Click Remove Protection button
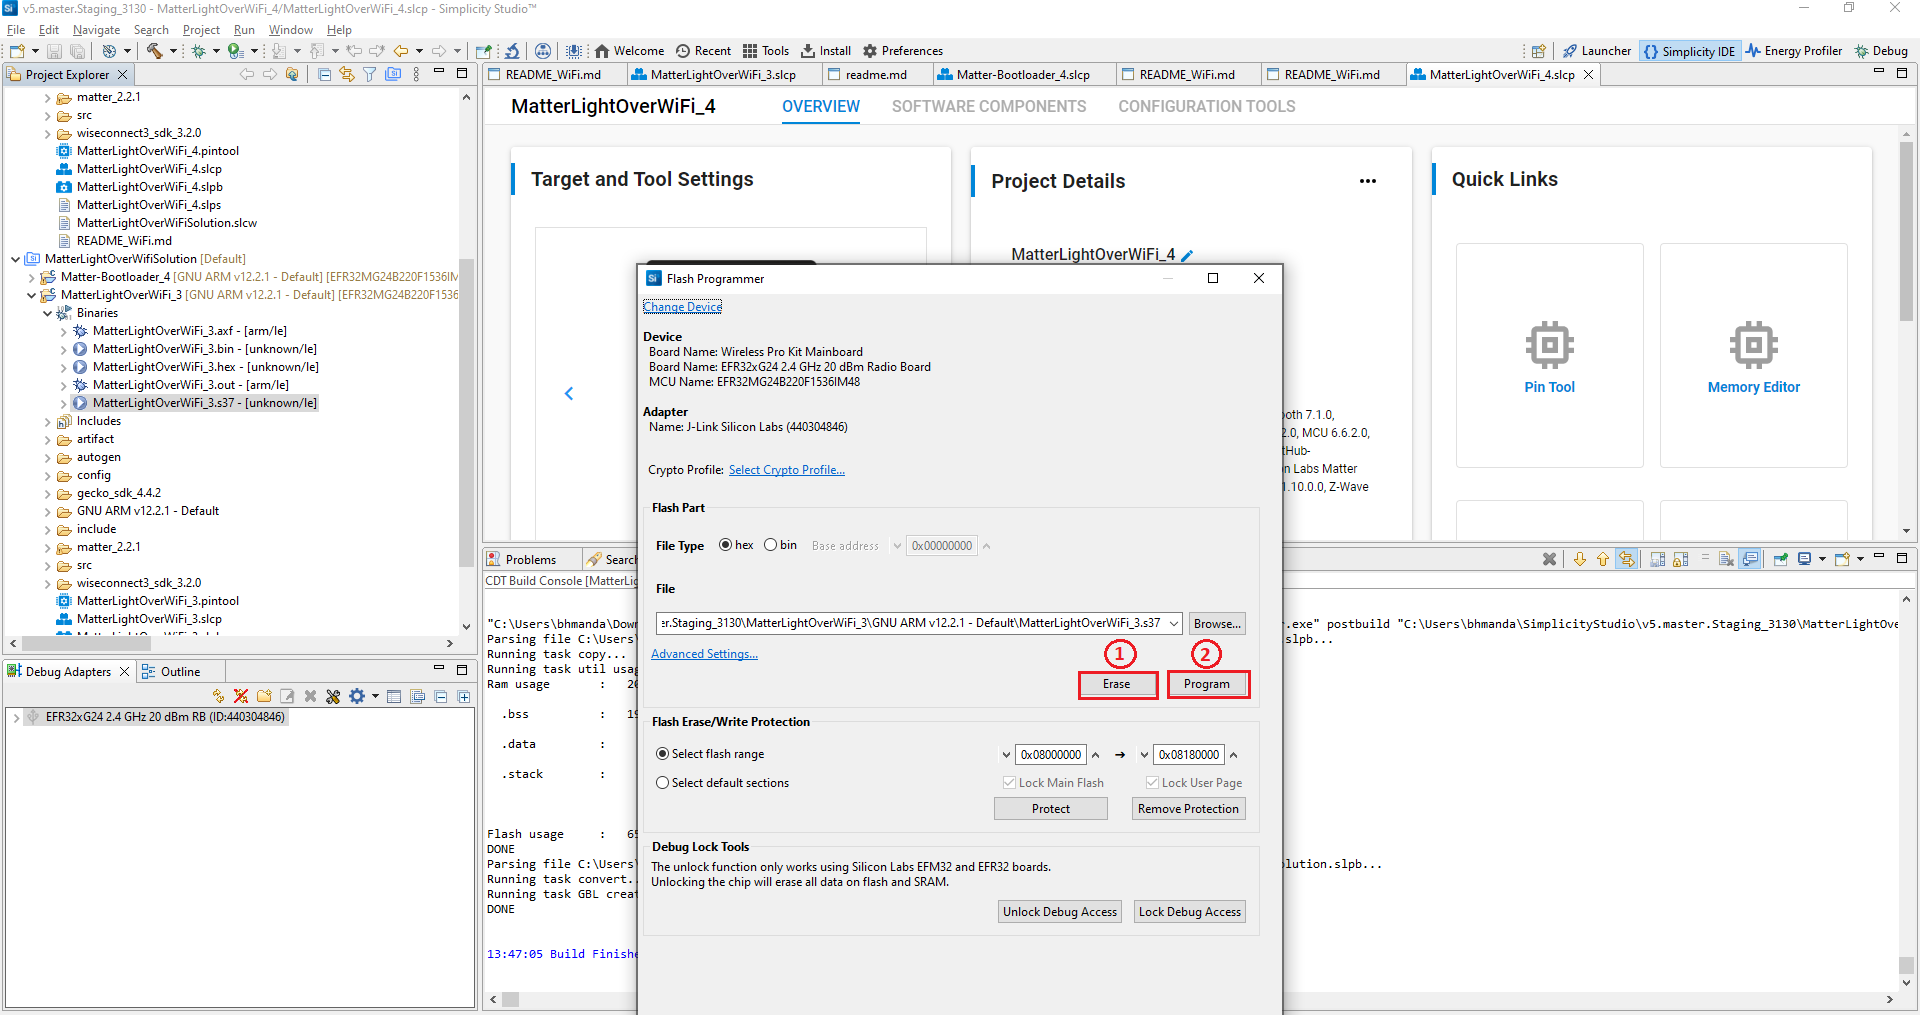Image resolution: width=1920 pixels, height=1015 pixels. (x=1188, y=809)
